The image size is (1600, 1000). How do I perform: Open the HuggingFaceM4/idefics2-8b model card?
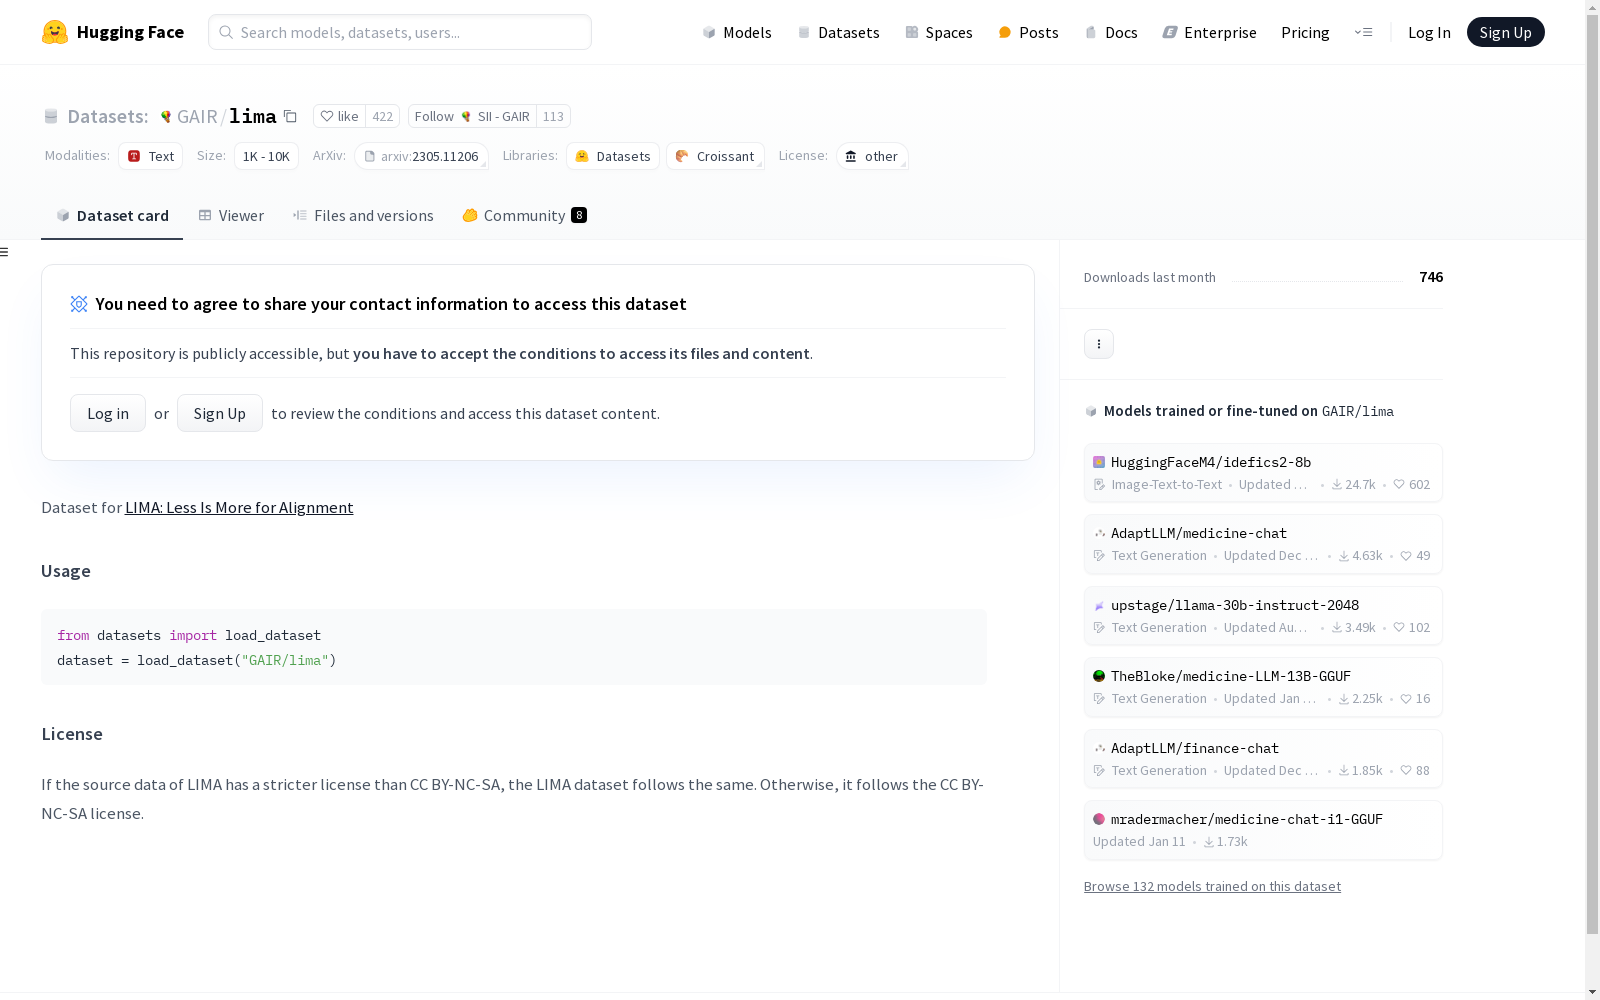click(1263, 473)
